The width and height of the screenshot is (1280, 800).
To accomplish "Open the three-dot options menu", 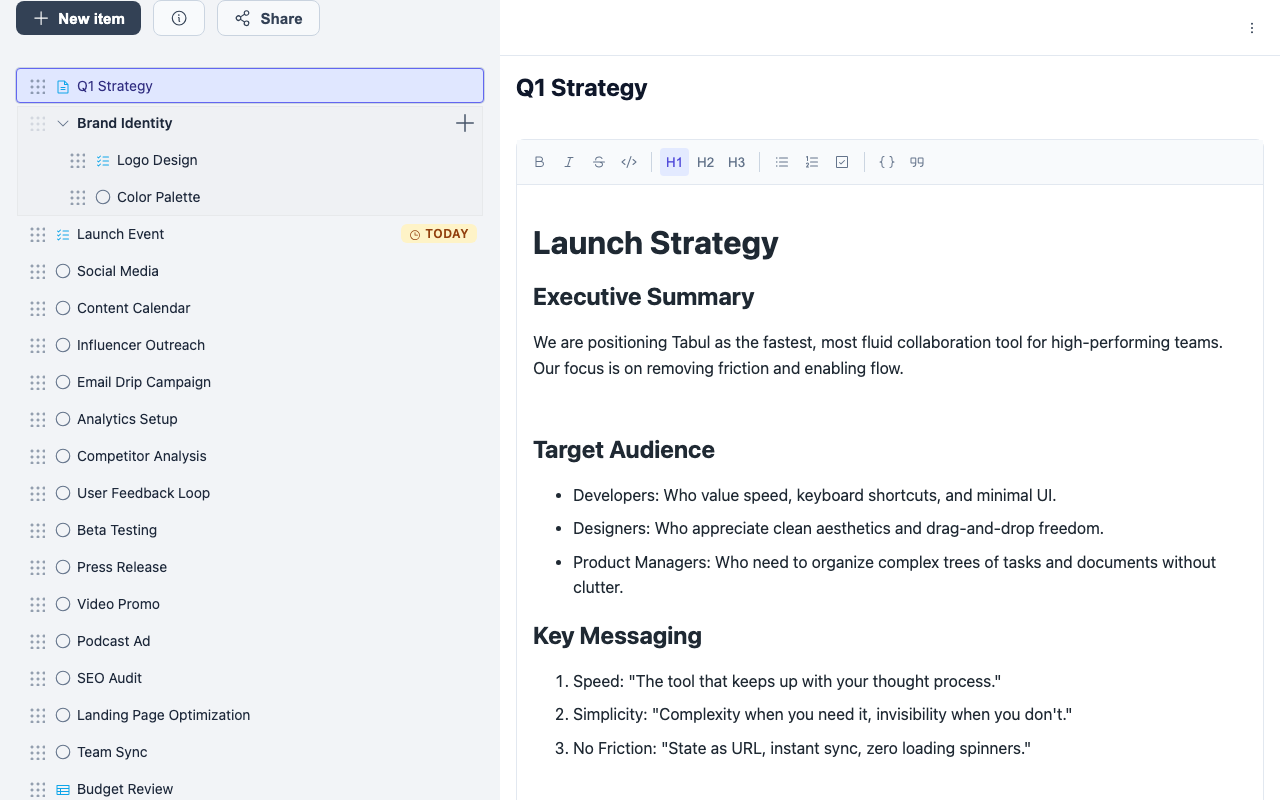I will point(1252,28).
